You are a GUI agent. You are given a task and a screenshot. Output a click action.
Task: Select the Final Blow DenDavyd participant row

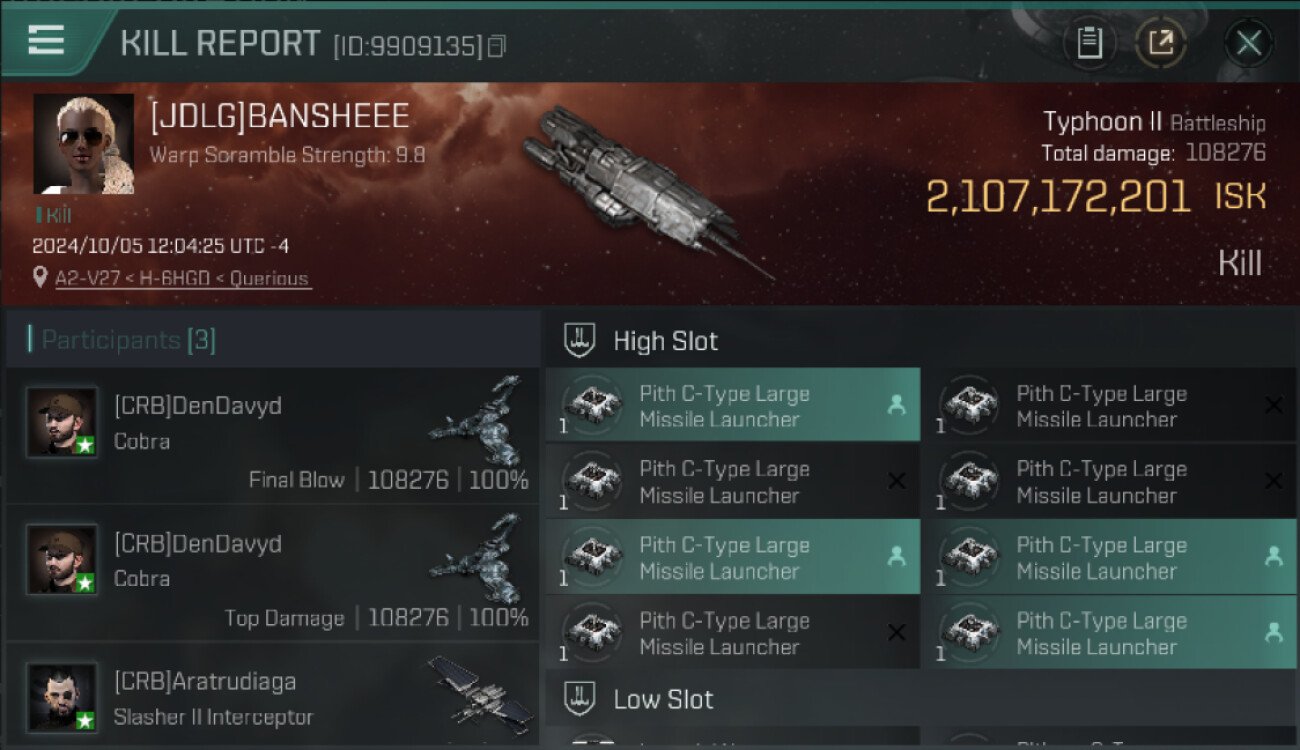pyautogui.click(x=272, y=436)
